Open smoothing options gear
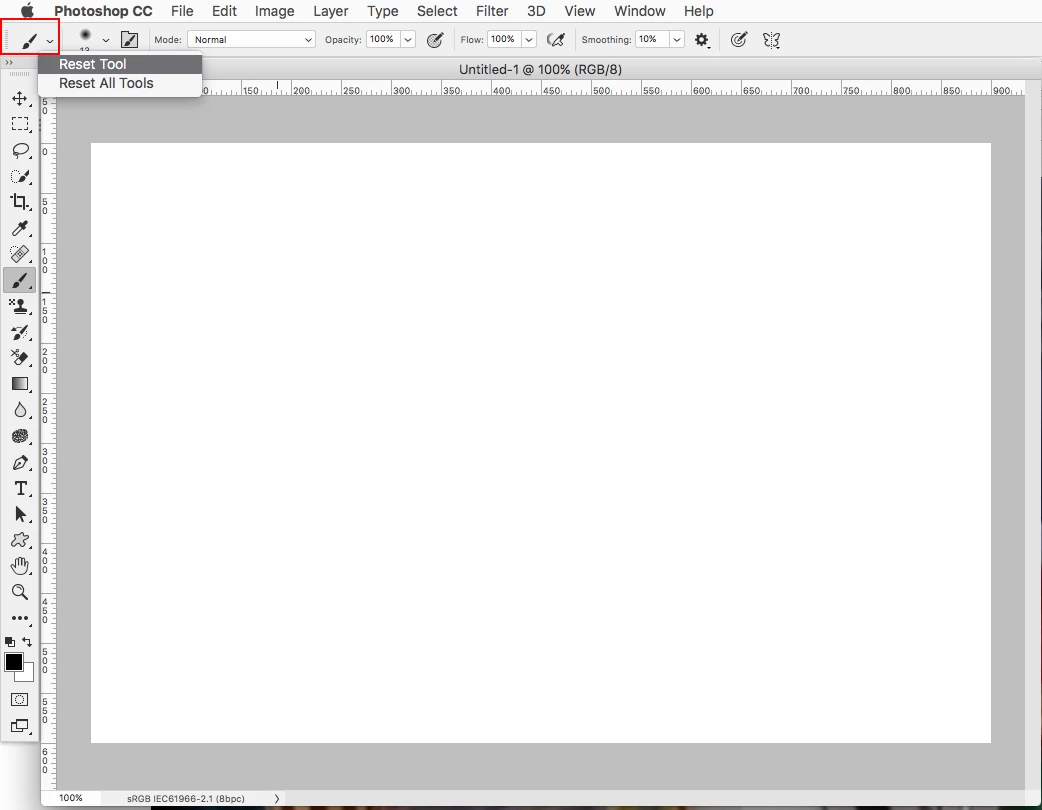This screenshot has height=810, width=1042. pos(702,40)
